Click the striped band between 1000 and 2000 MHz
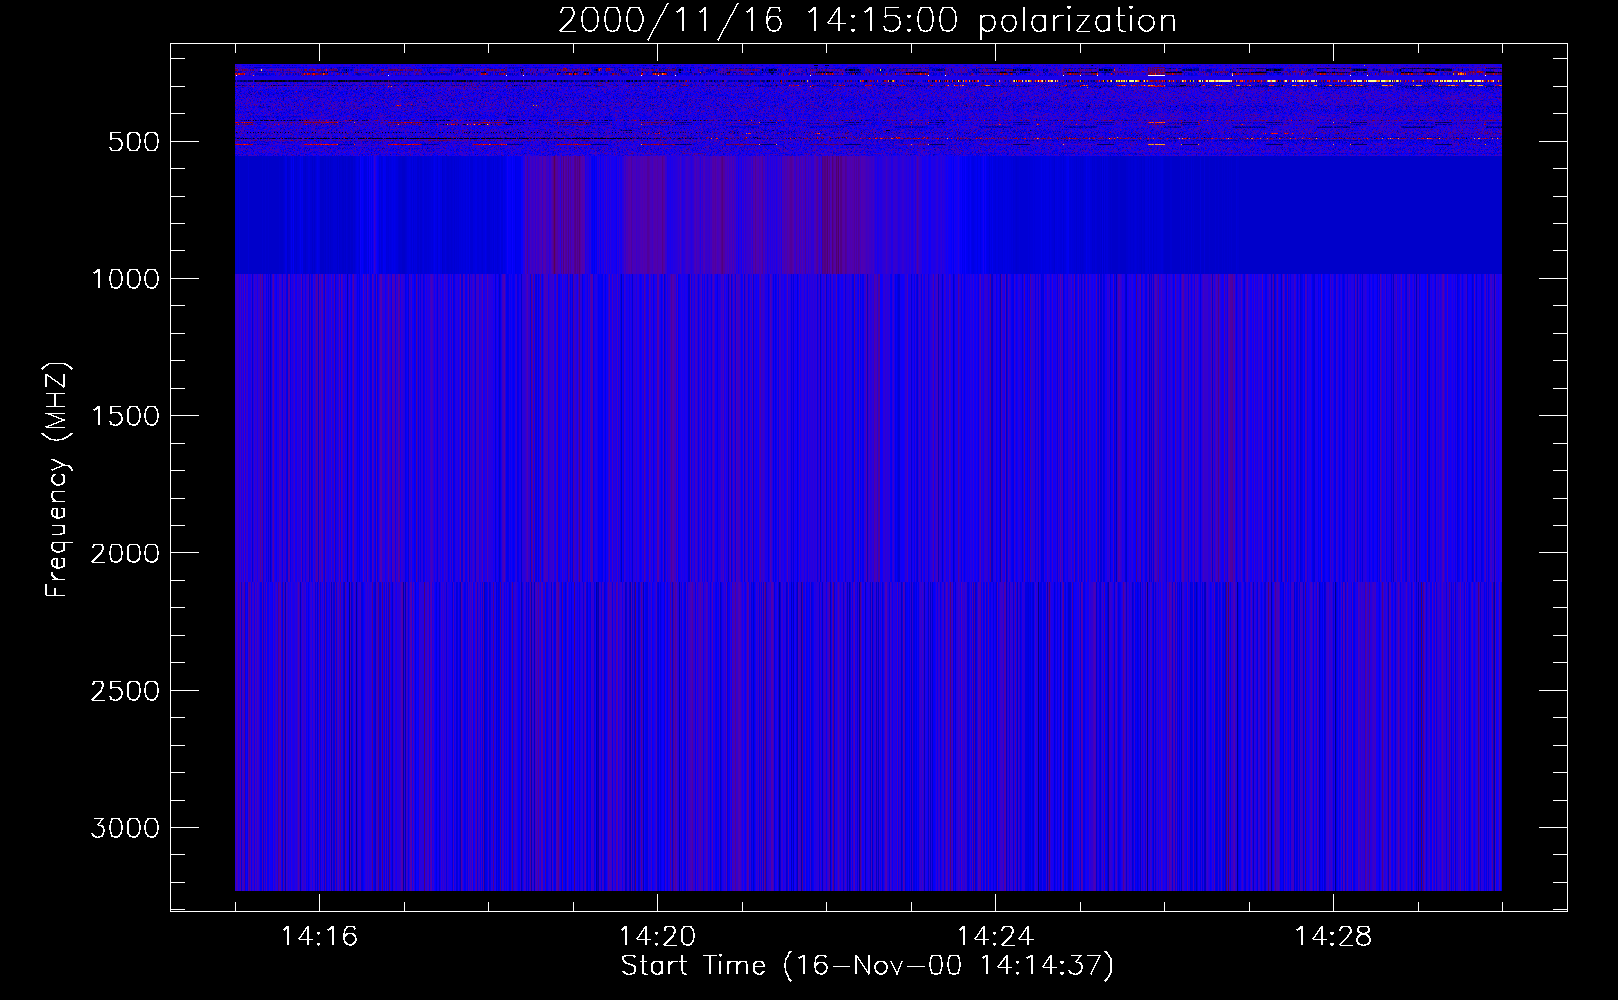 pos(868,425)
